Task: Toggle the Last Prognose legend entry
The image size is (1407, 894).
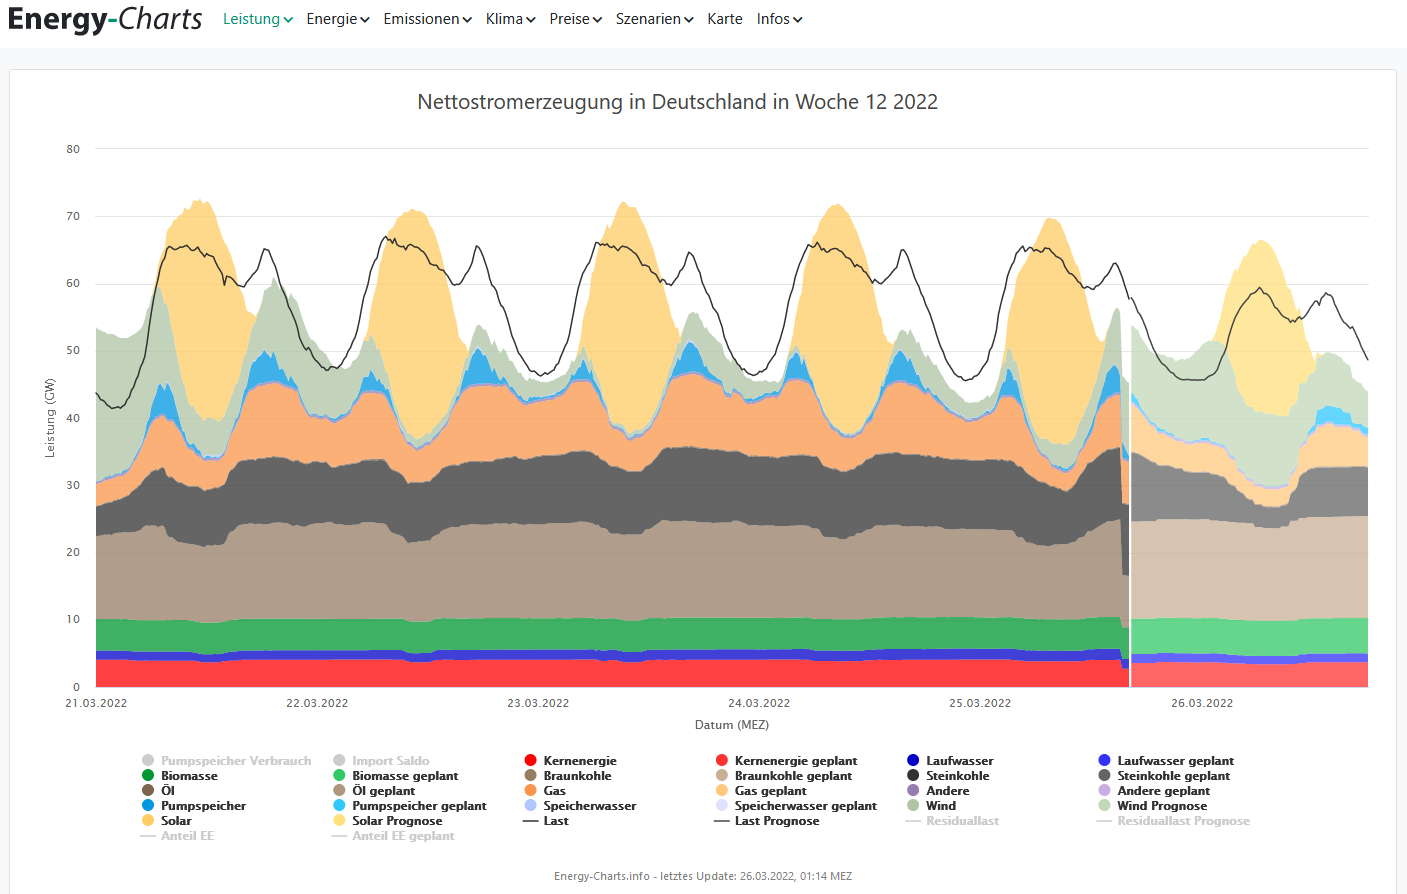Action: [x=767, y=821]
